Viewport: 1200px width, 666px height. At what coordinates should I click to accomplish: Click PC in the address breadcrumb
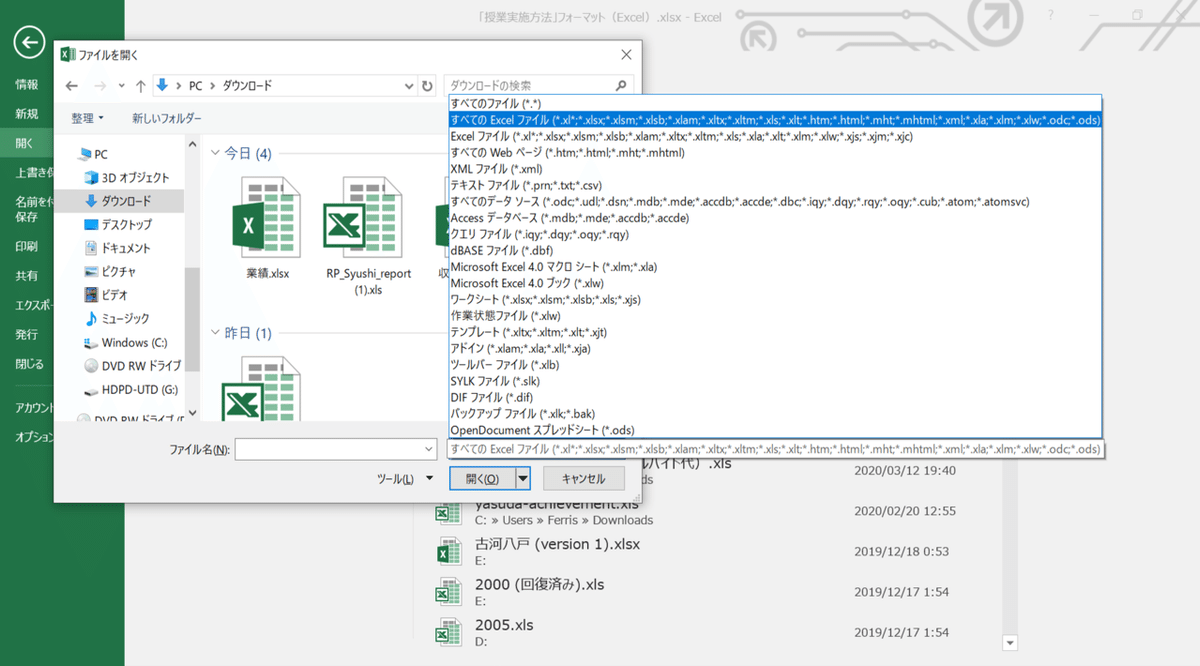(x=196, y=86)
